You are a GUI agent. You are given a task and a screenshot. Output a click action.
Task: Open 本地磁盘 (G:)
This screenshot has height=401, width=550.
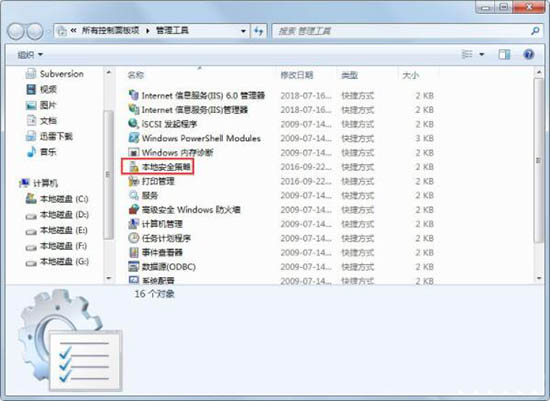click(57, 261)
